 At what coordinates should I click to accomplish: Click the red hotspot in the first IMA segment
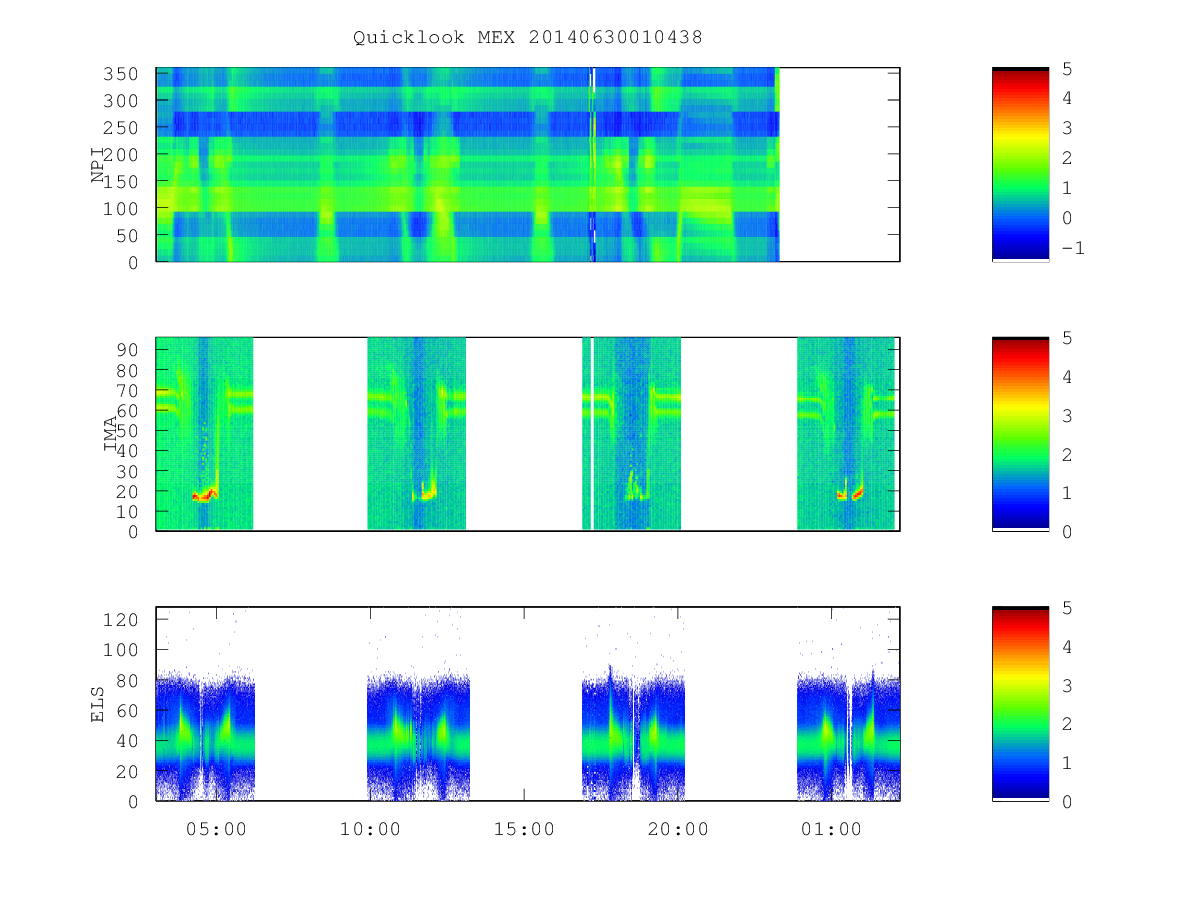pos(204,495)
